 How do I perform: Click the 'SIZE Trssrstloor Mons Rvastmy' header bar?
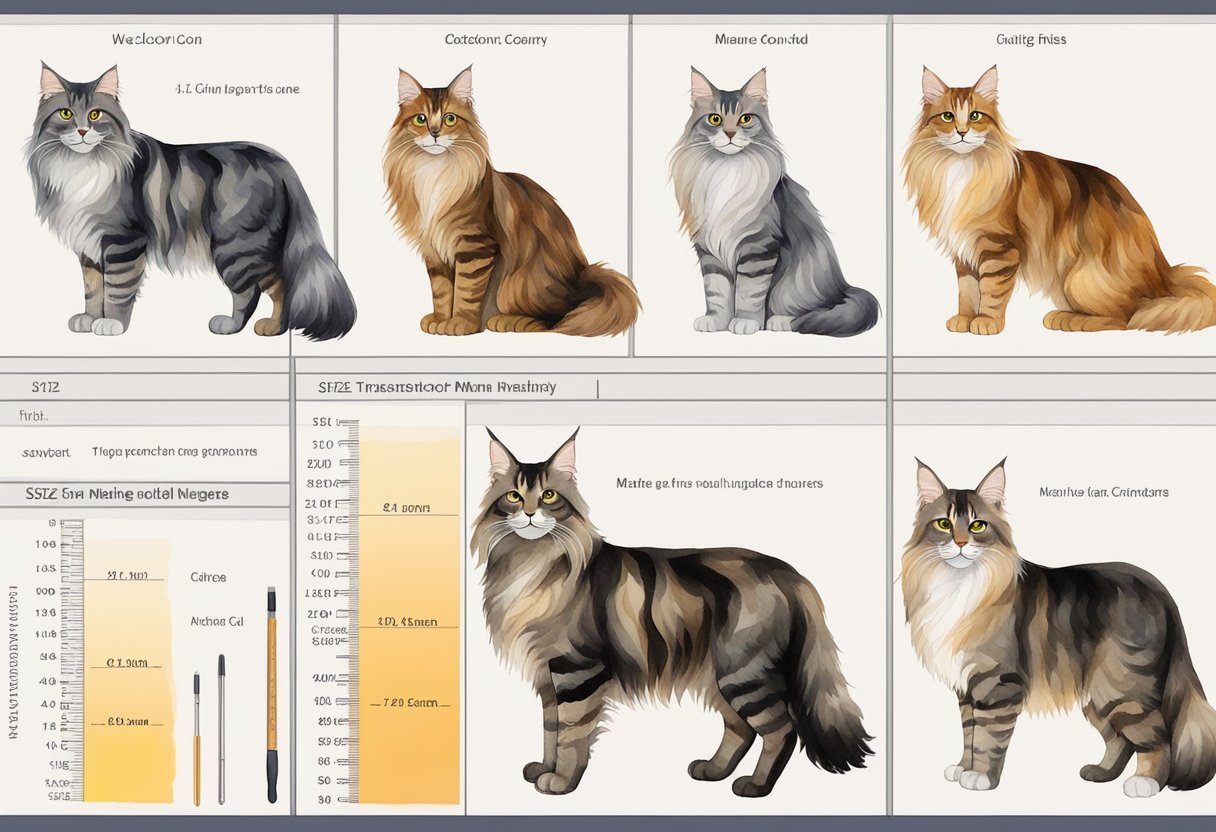[x=432, y=386]
